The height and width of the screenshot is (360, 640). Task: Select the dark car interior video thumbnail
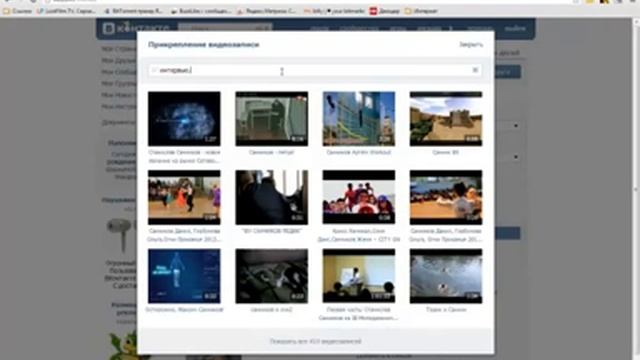pyautogui.click(x=271, y=198)
